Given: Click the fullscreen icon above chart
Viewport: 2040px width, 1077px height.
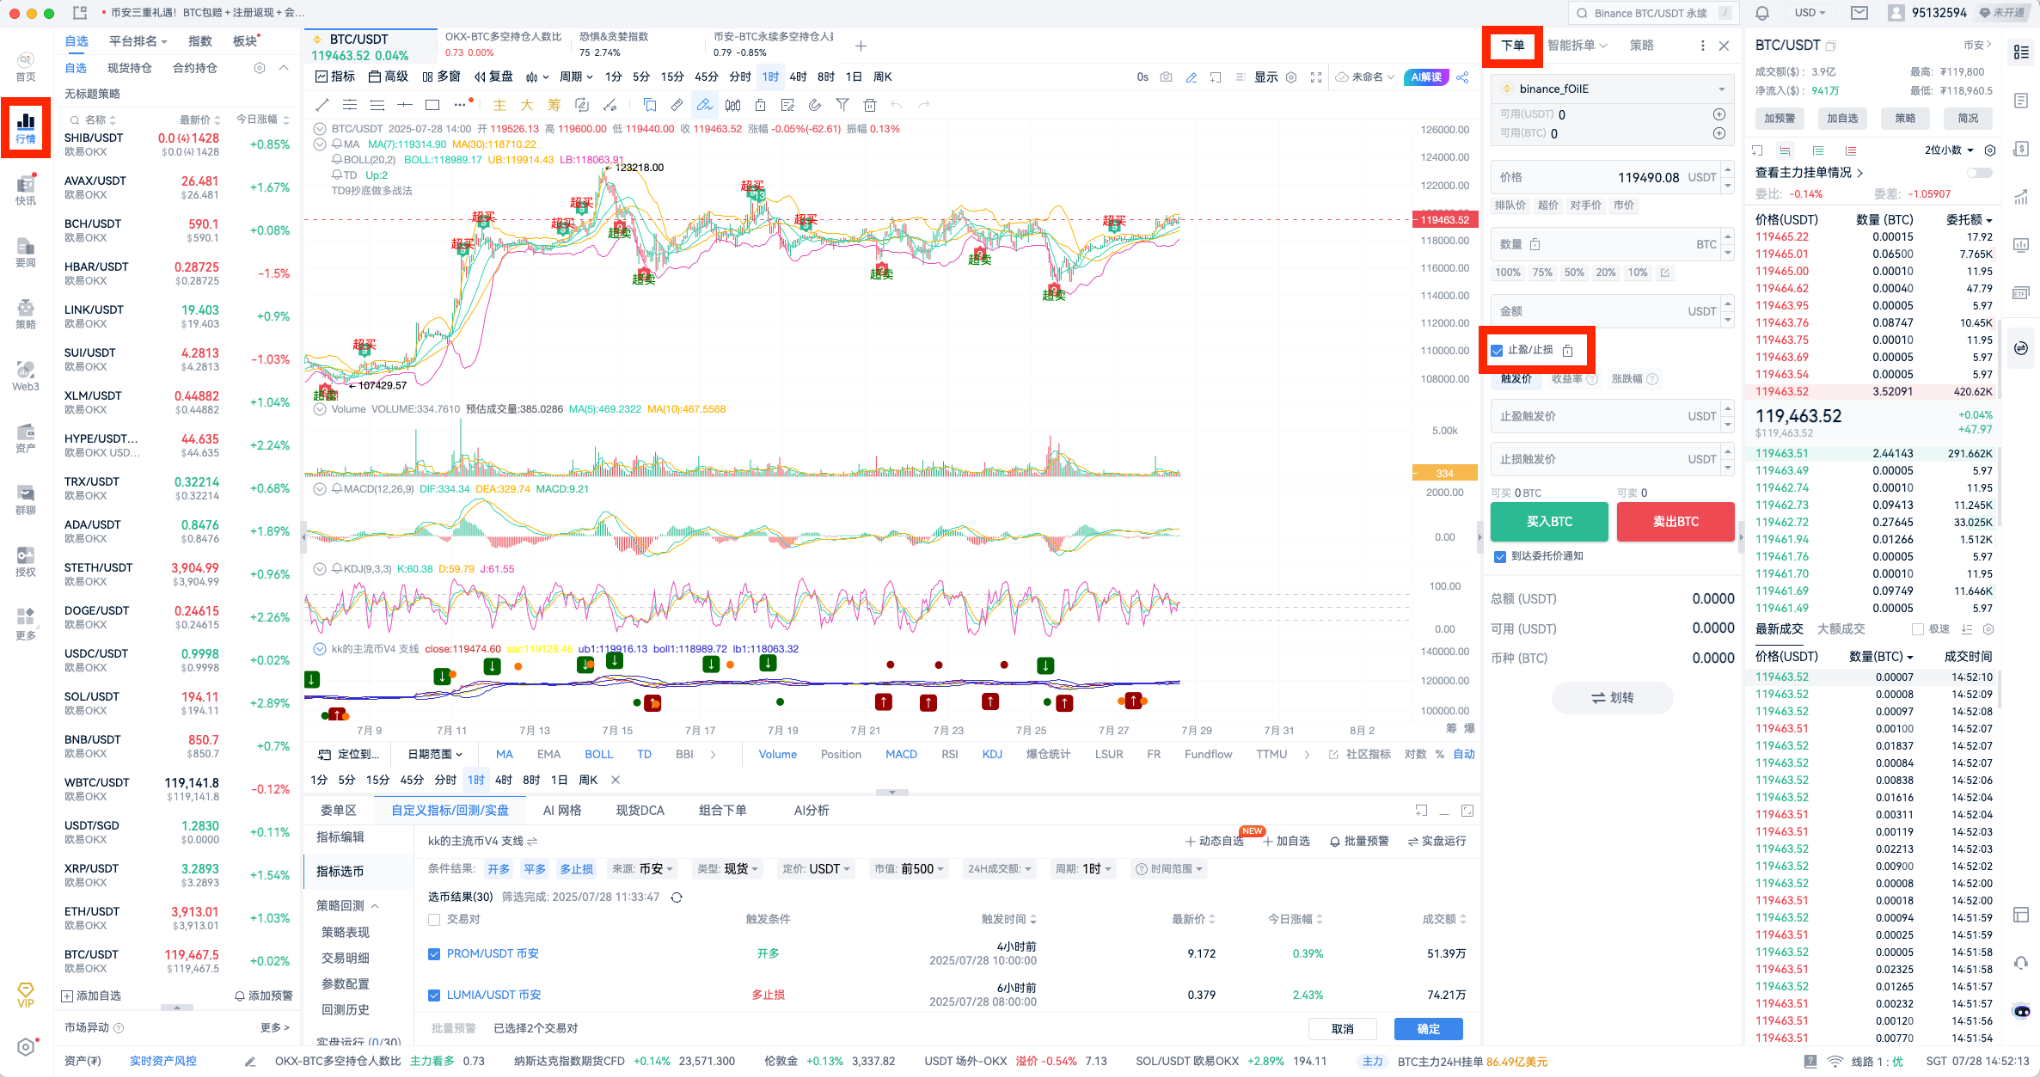Looking at the screenshot, I should click(x=1316, y=77).
